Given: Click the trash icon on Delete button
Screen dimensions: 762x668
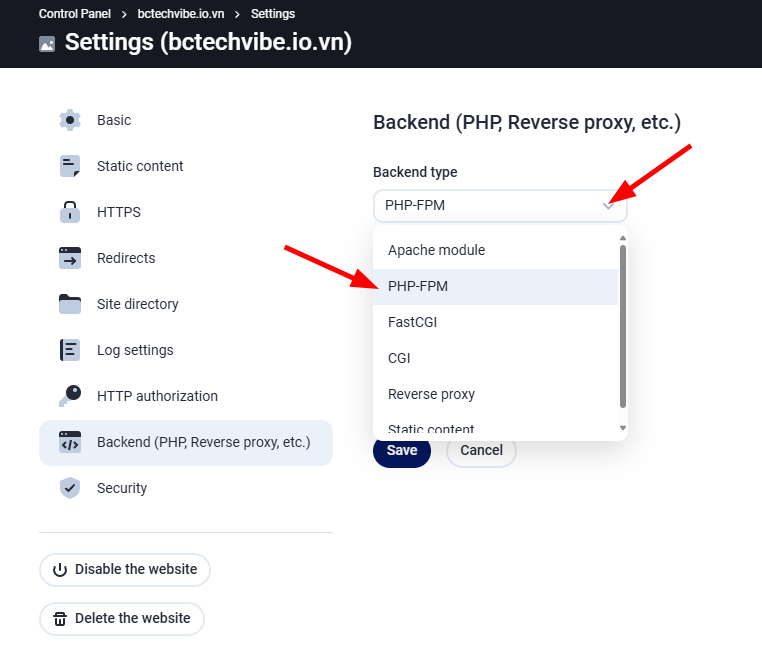Looking at the screenshot, I should (60, 619).
